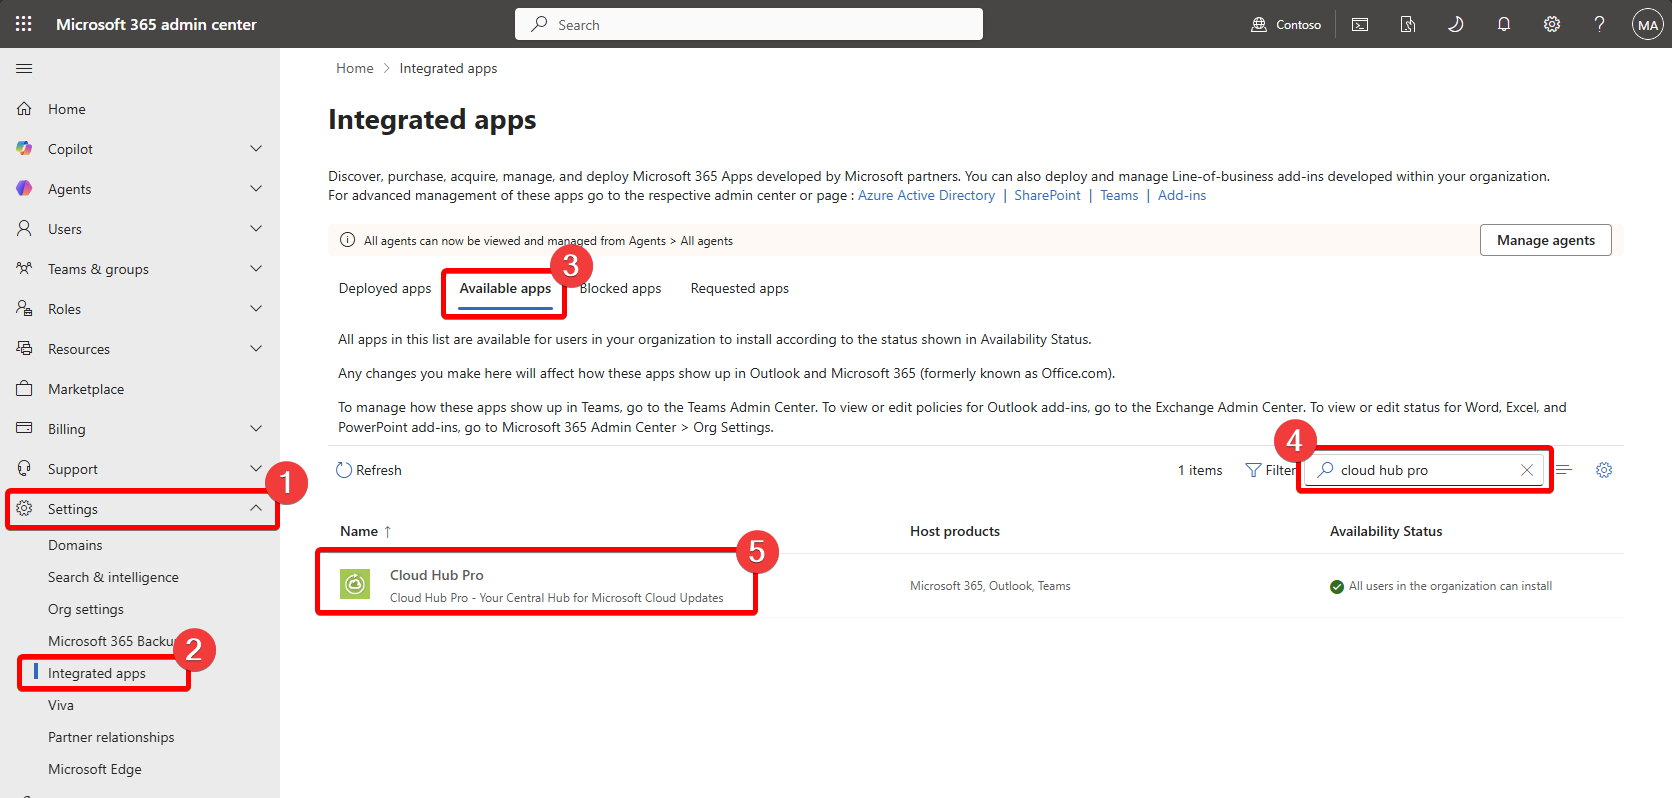Follow the Add-ins link
The width and height of the screenshot is (1672, 798).
click(1182, 195)
